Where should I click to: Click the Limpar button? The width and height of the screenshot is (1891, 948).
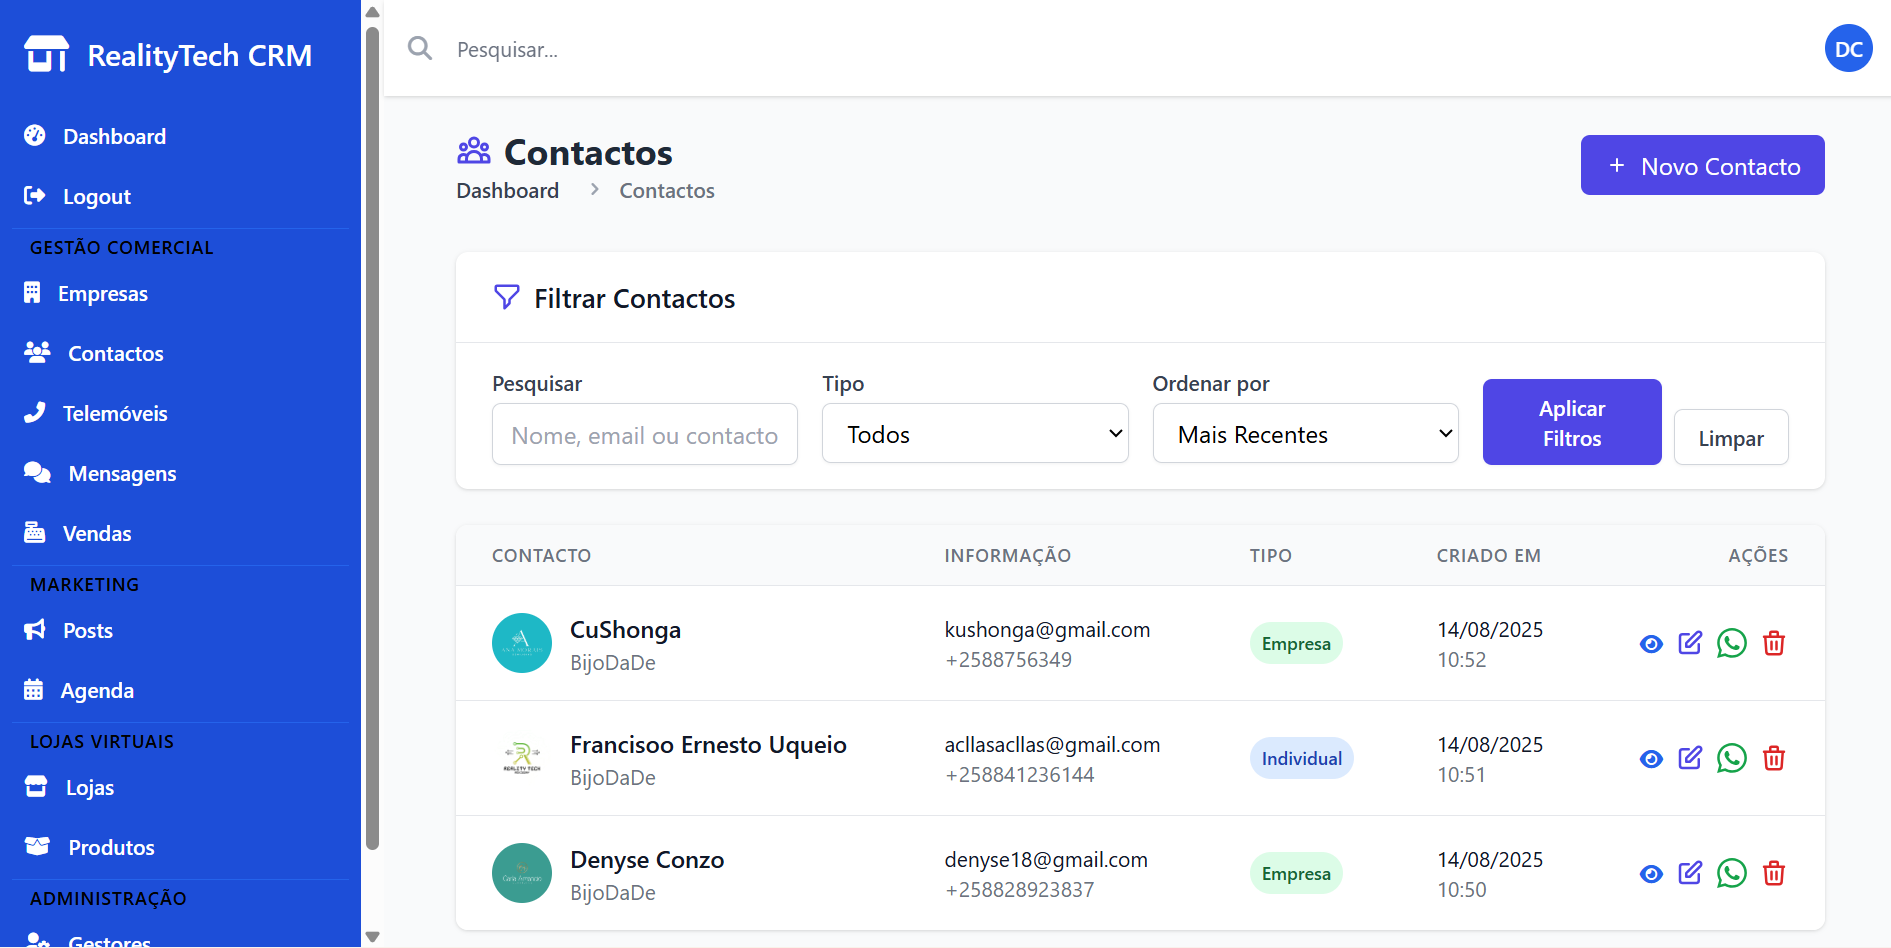[x=1731, y=437]
